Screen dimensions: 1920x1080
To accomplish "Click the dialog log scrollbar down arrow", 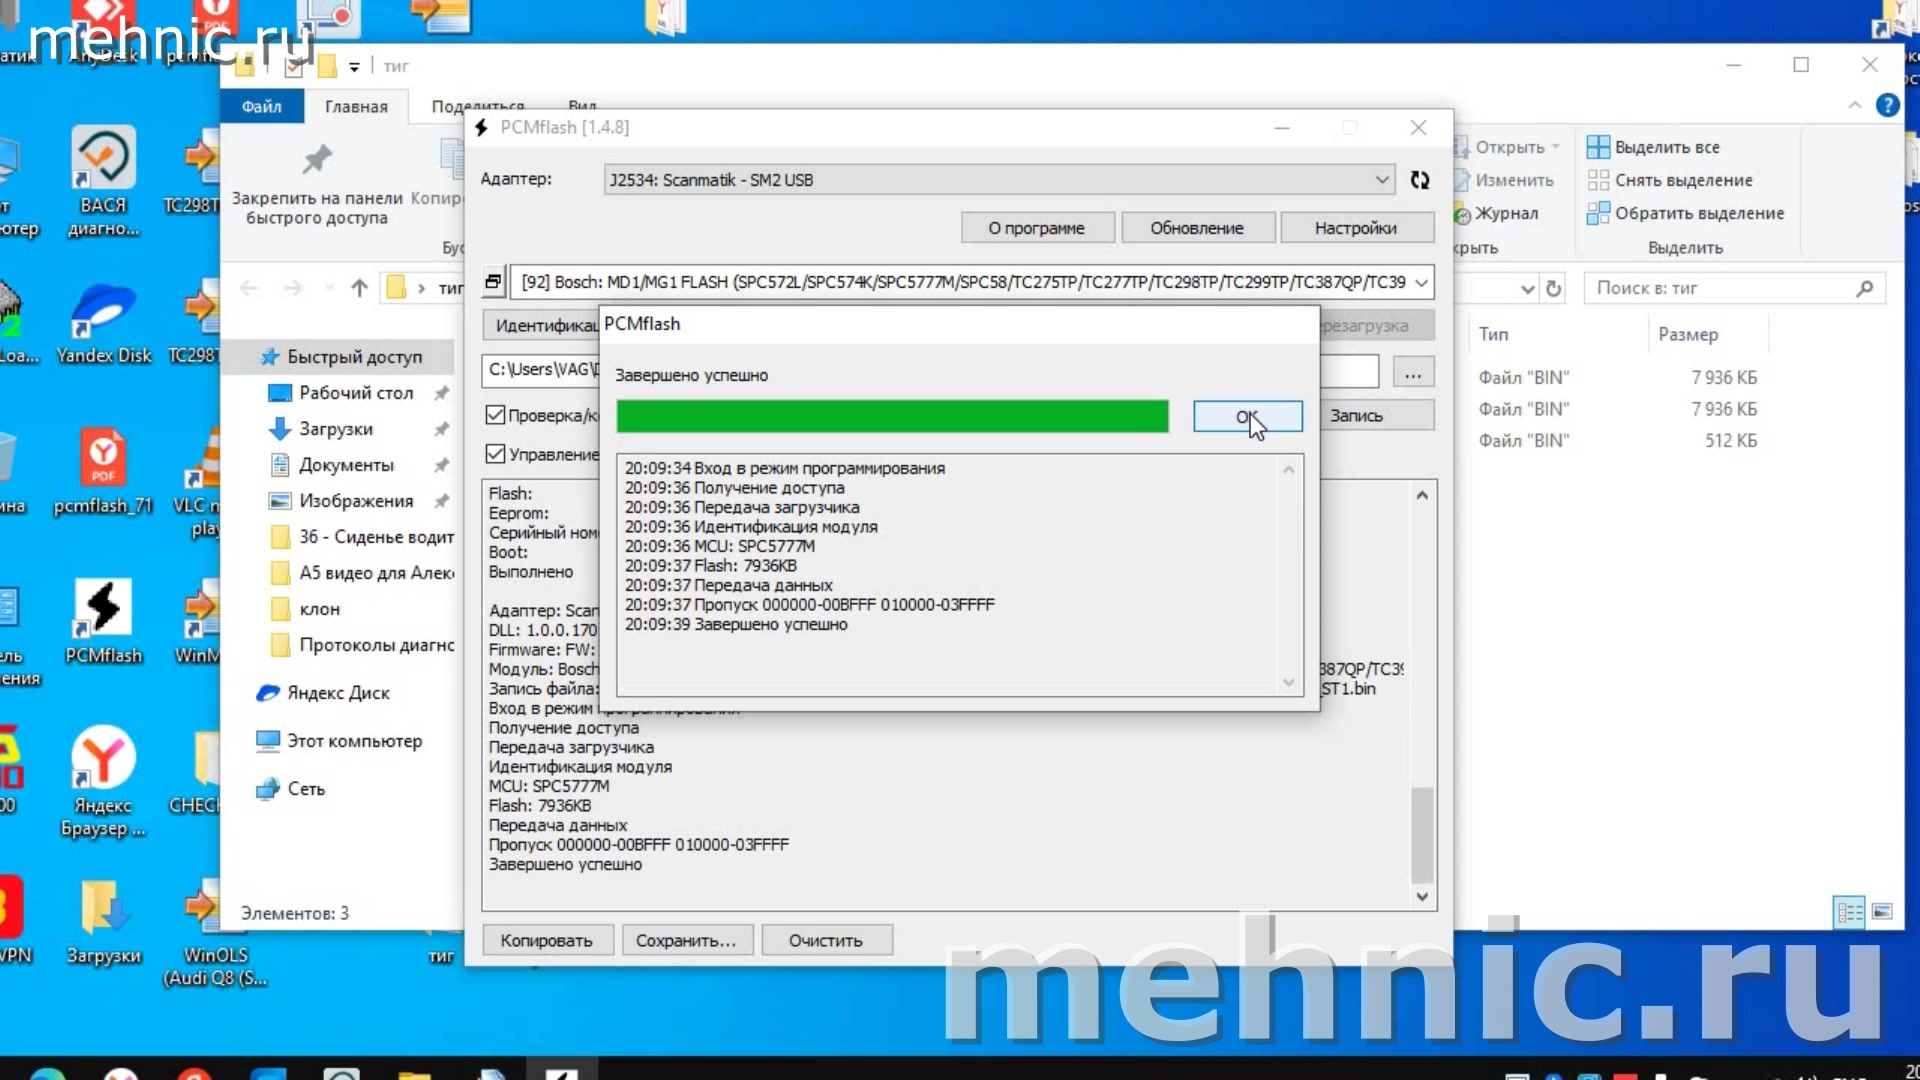I will click(x=1289, y=682).
